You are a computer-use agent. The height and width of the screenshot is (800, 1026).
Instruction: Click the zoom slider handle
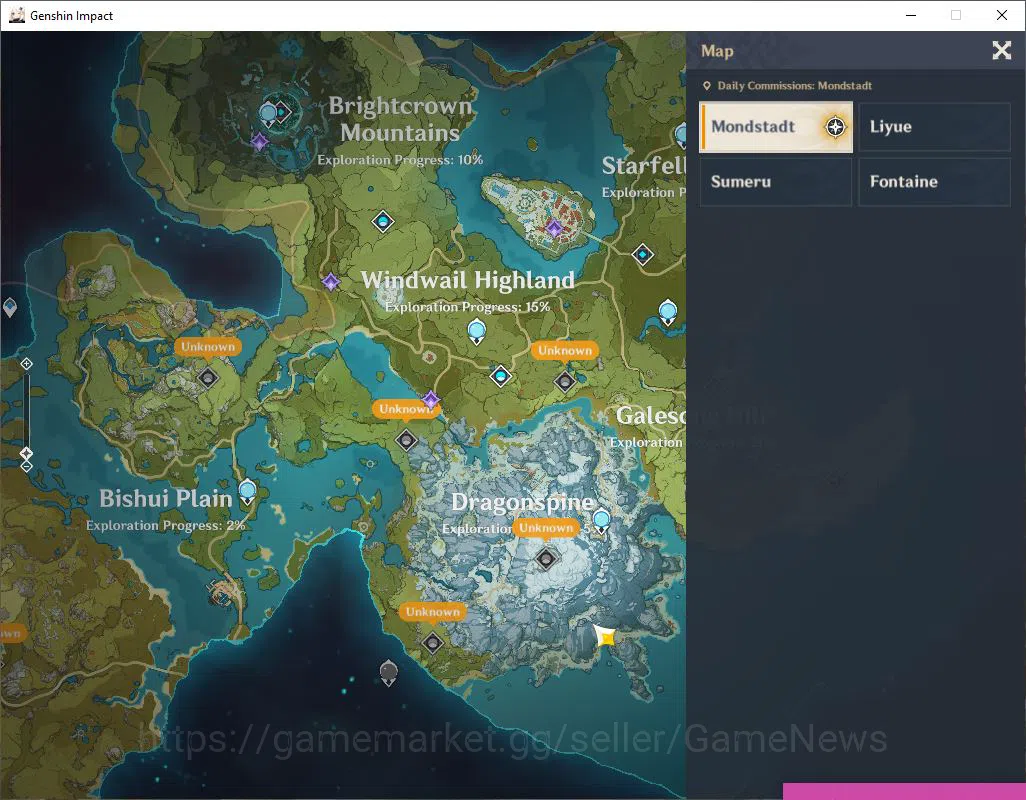[26, 453]
